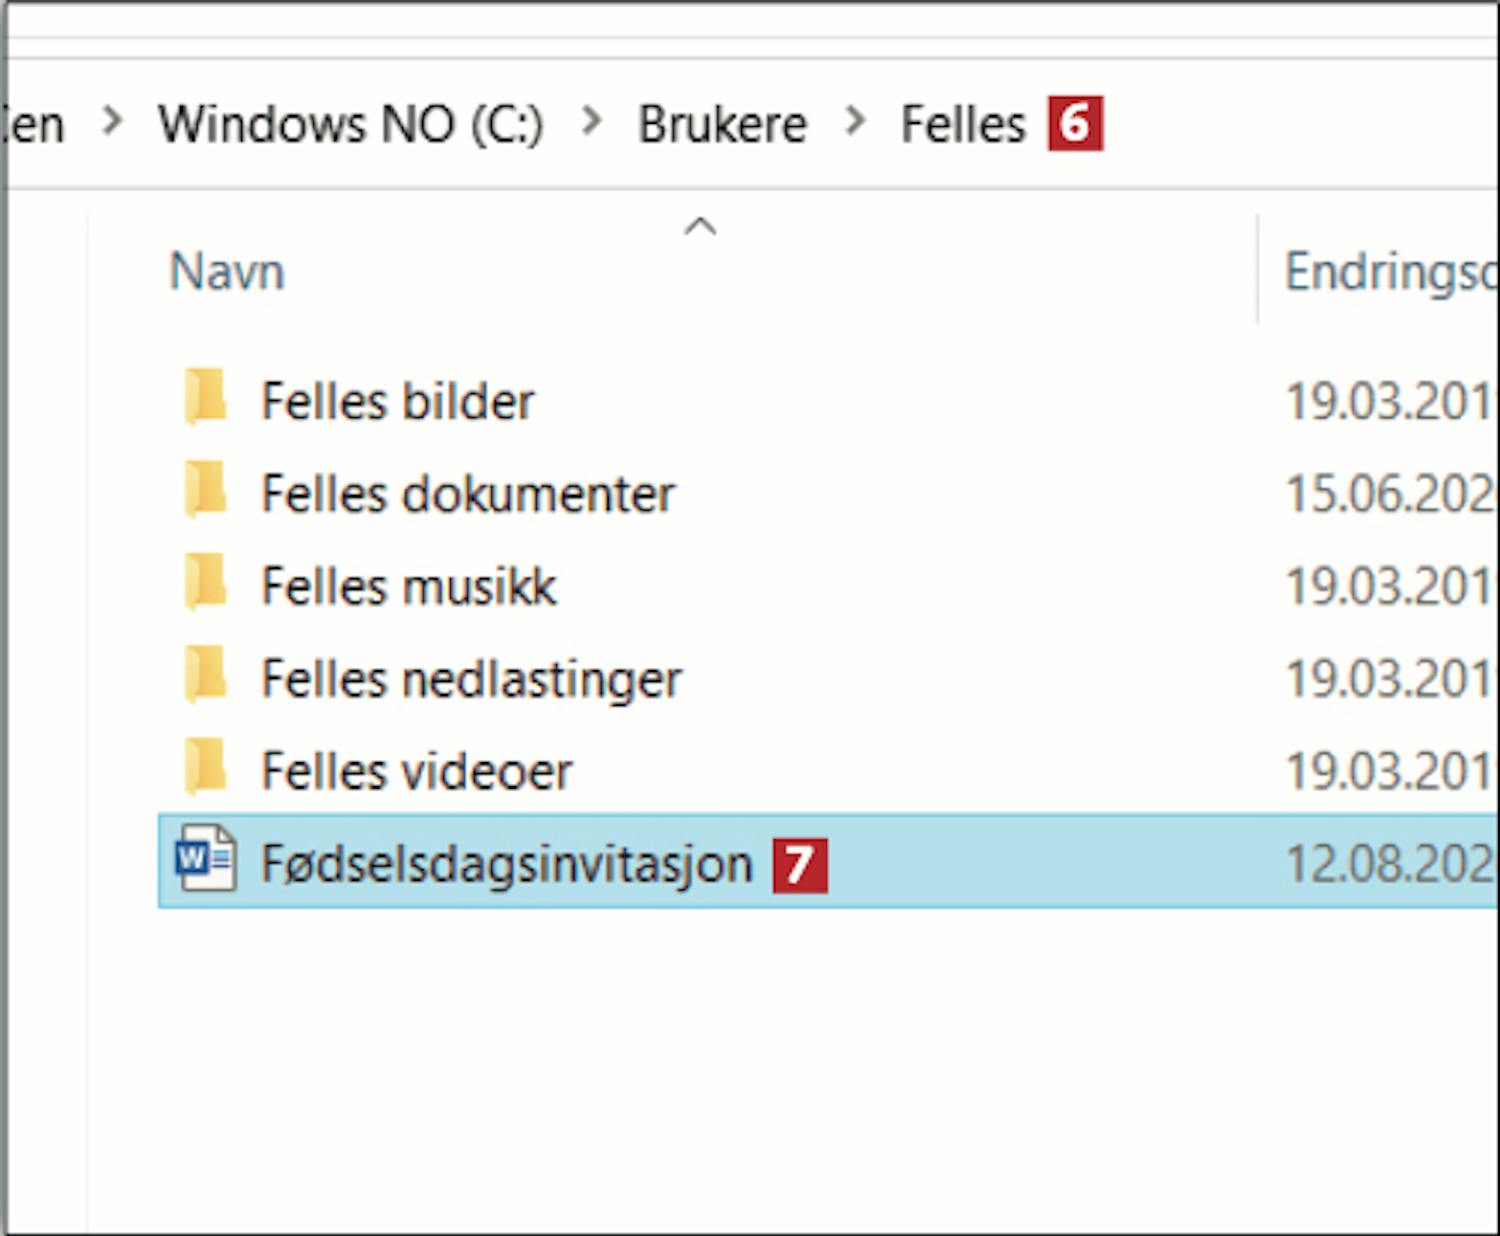Screen dimensions: 1500x1236
Task: Click the Felles bilder folder icon
Action: [x=206, y=398]
